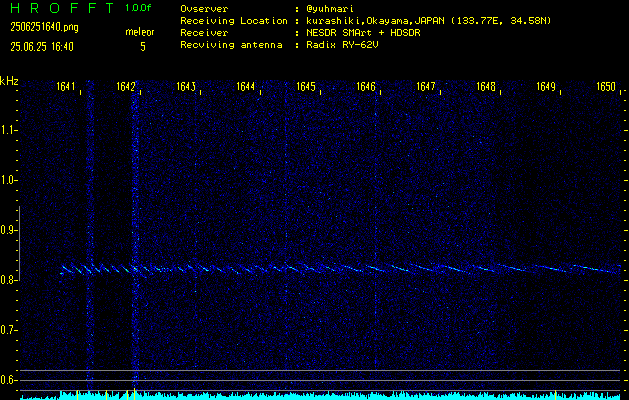The width and height of the screenshot is (629, 400).
Task: Click the 0.9 kHz axis label
Action: point(7,230)
